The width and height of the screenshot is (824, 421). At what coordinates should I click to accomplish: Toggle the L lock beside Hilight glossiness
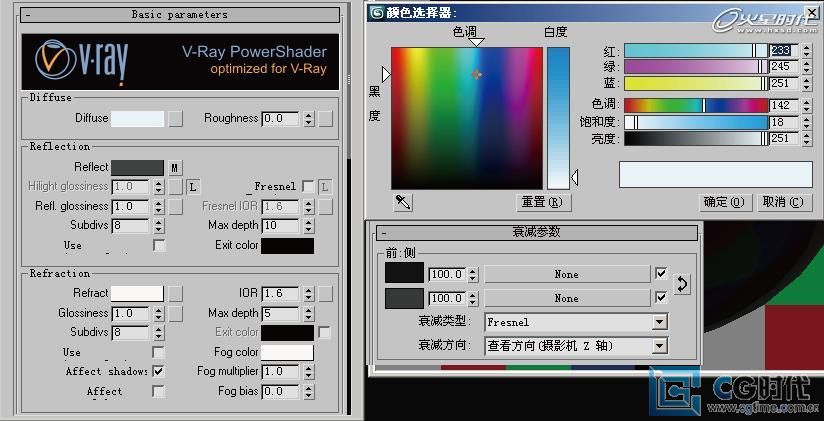[193, 187]
